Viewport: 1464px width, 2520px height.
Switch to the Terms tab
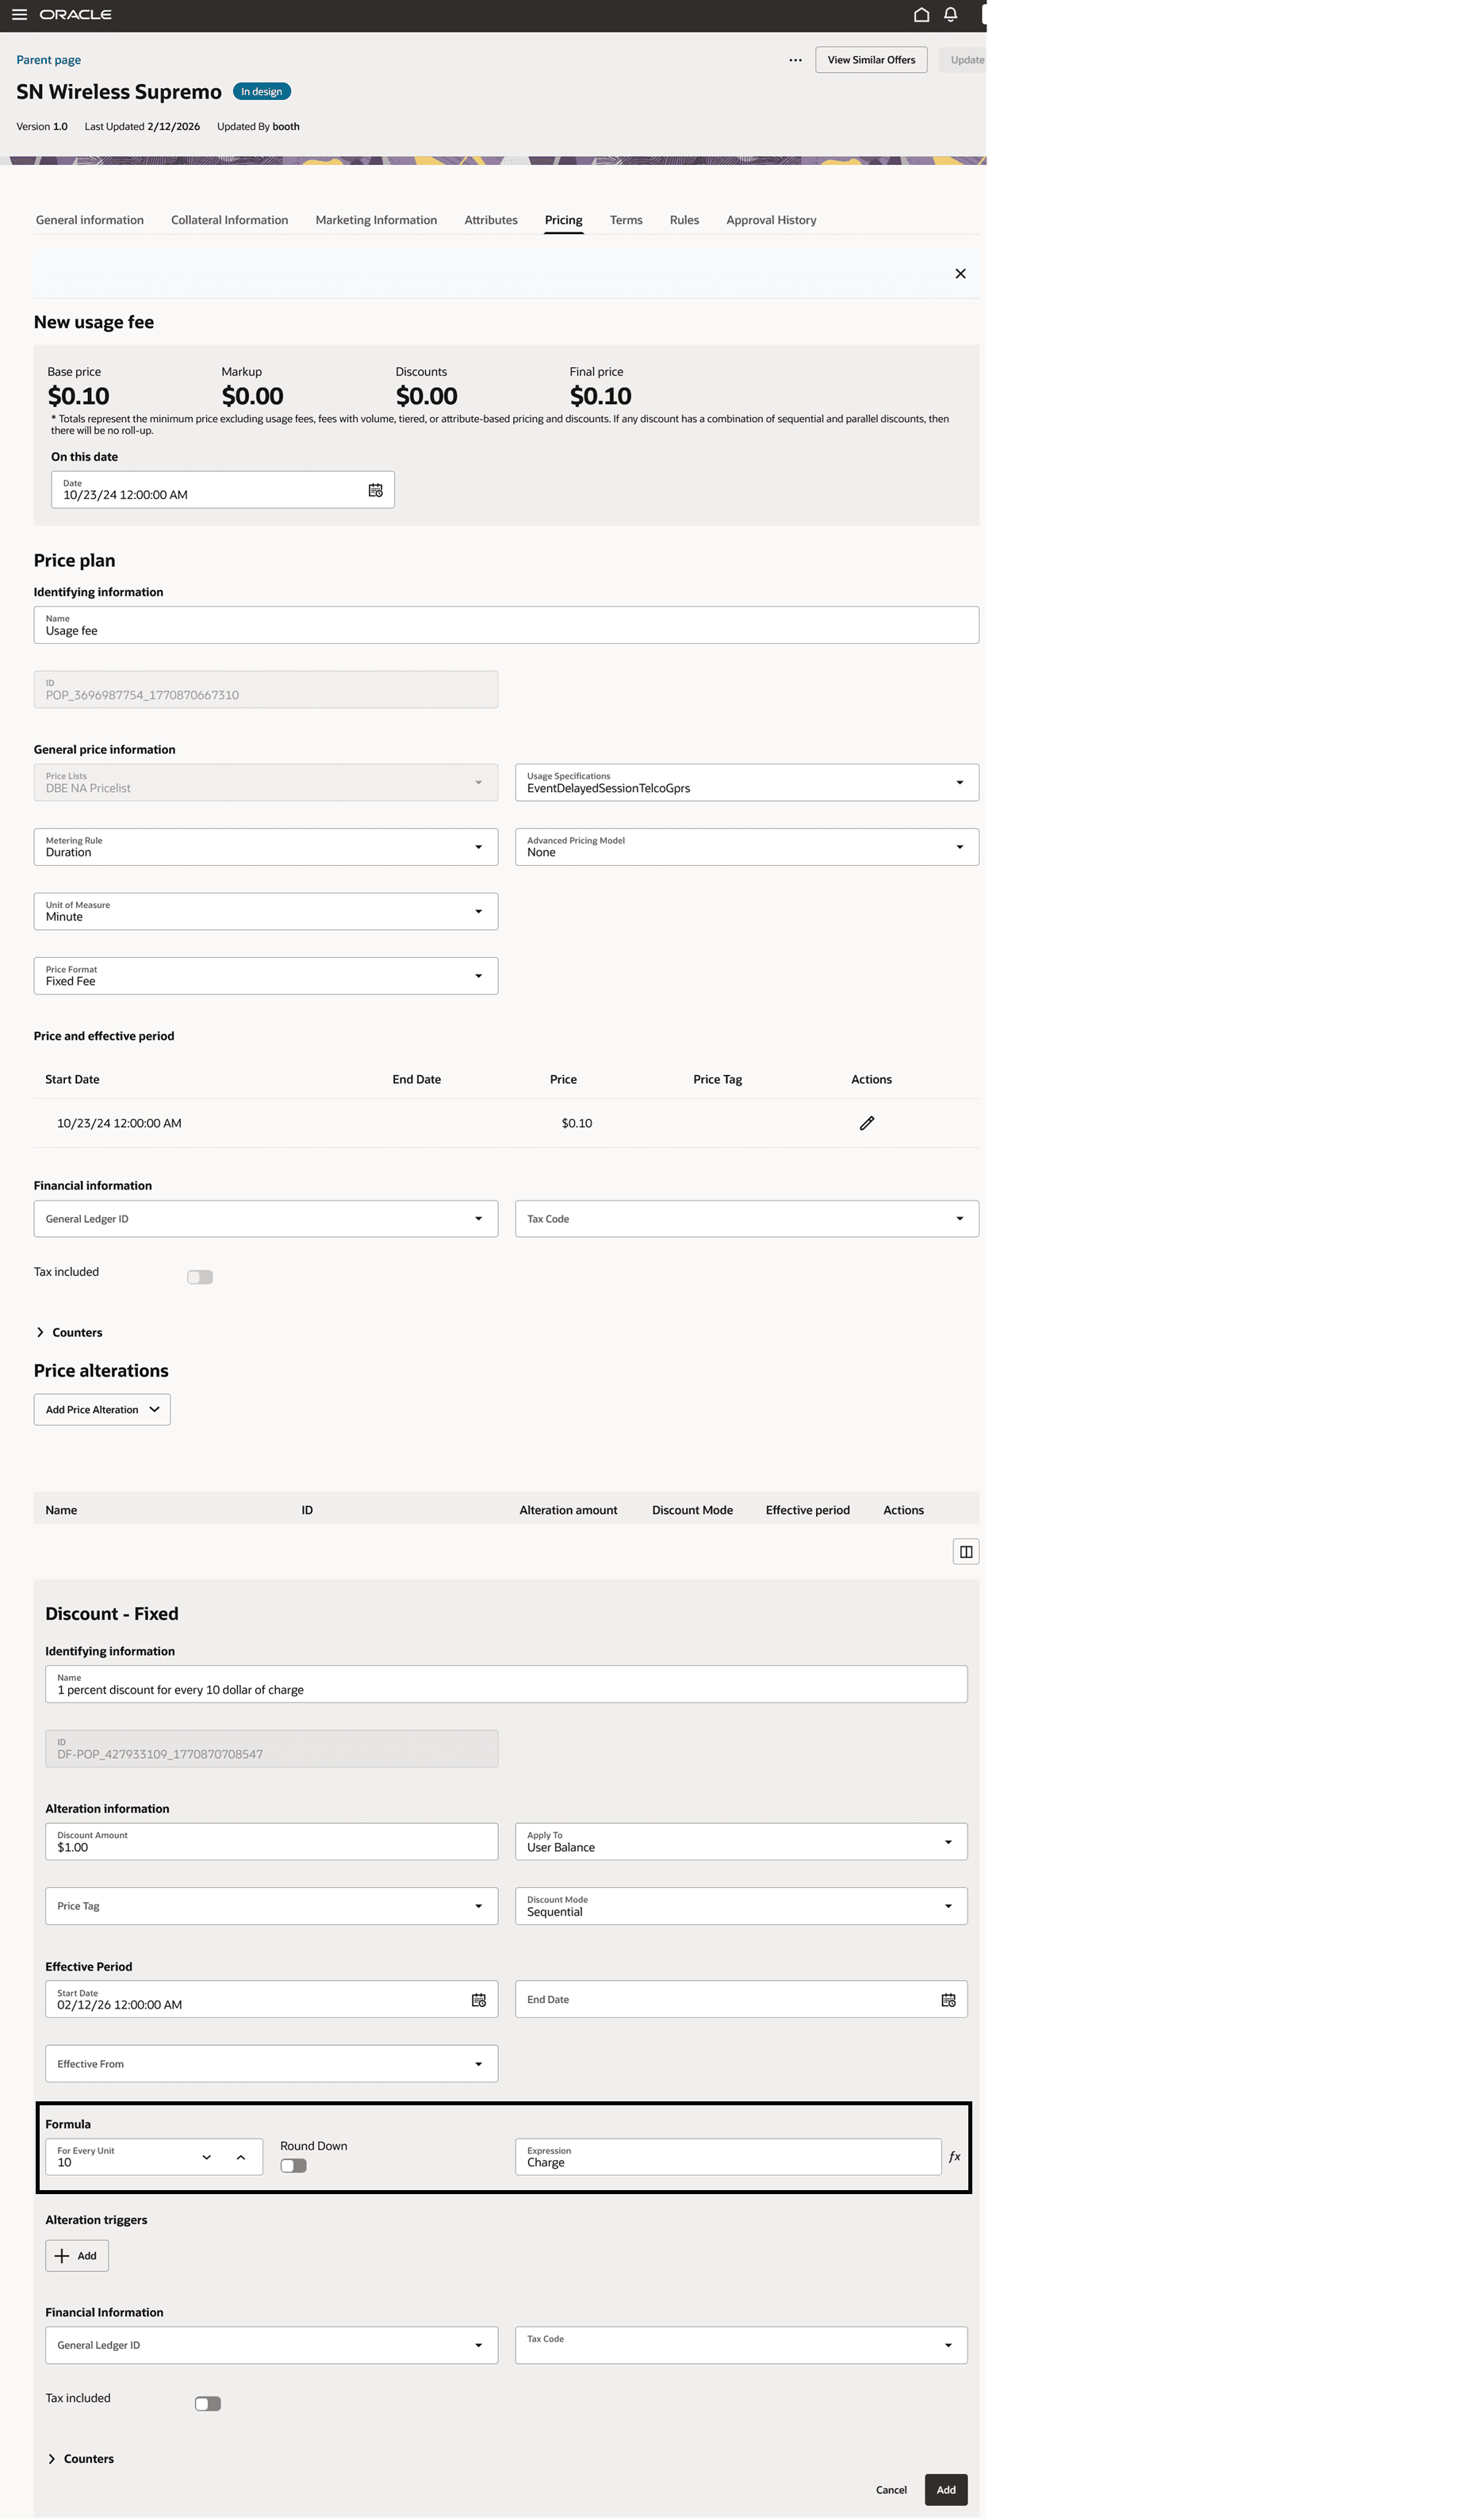tap(626, 220)
